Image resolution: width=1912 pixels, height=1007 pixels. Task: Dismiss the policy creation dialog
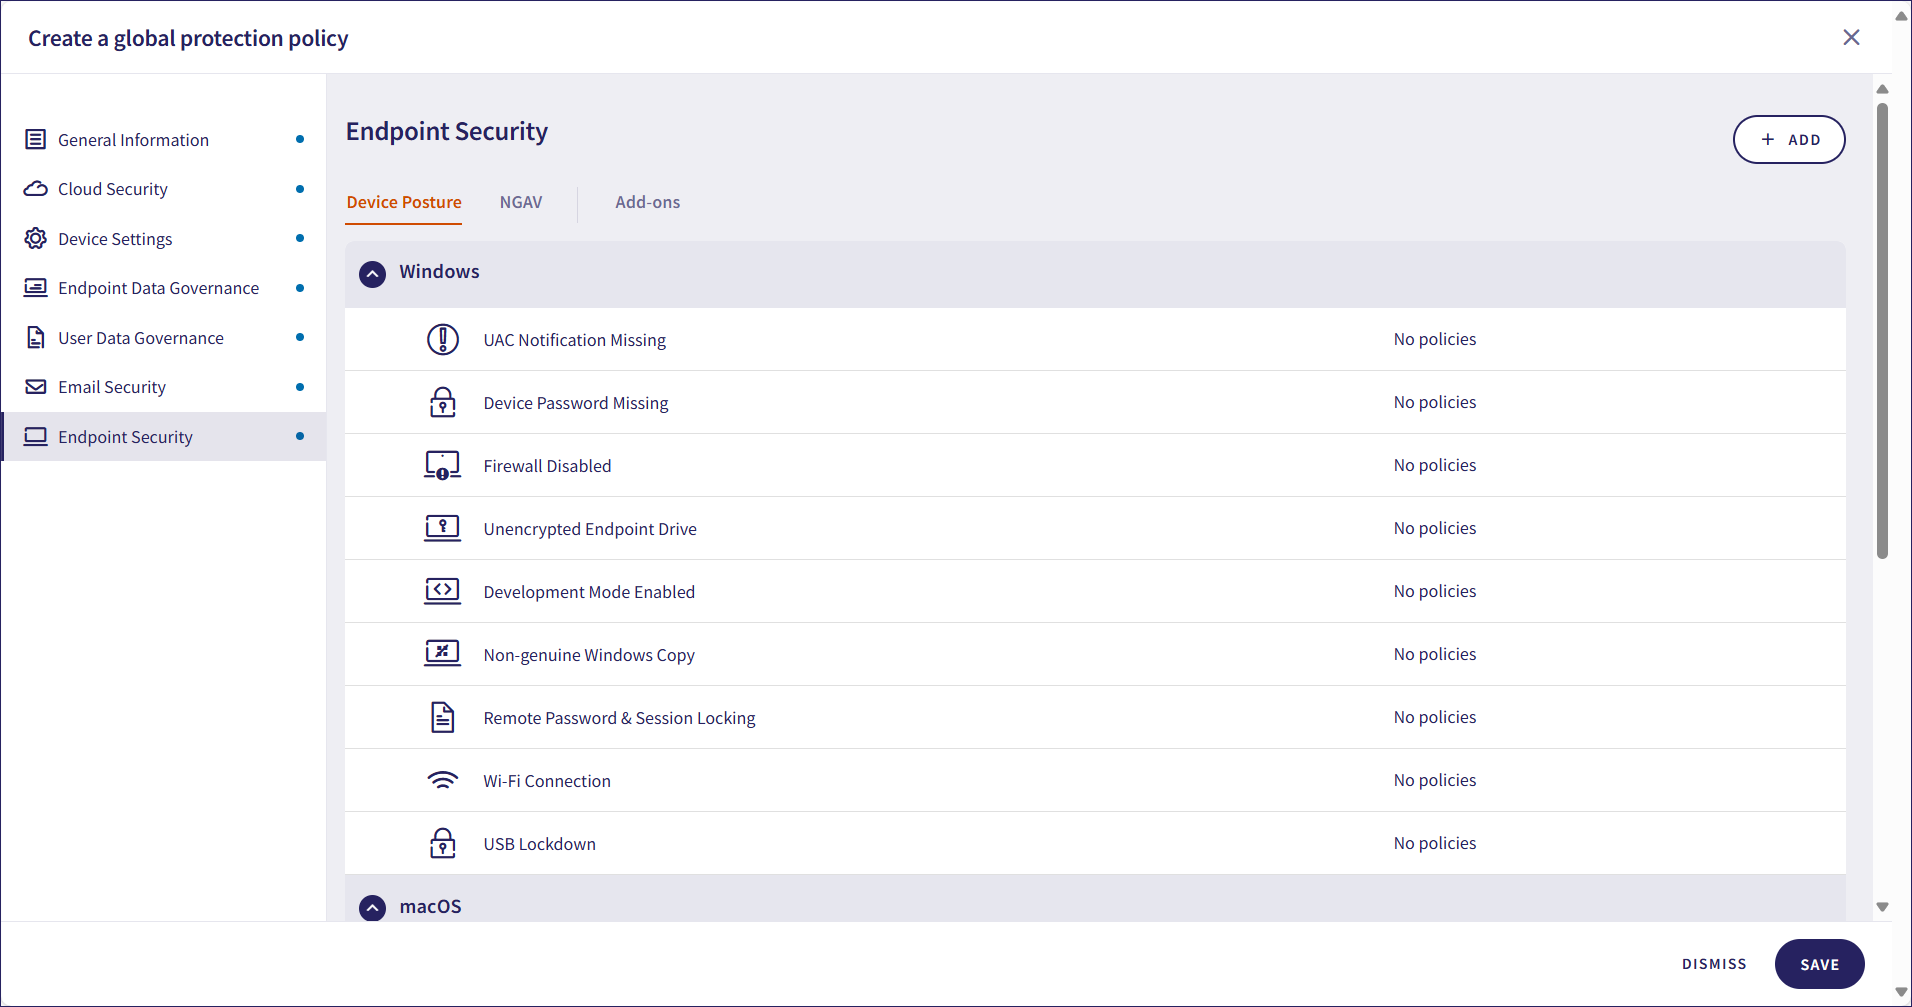[1714, 964]
